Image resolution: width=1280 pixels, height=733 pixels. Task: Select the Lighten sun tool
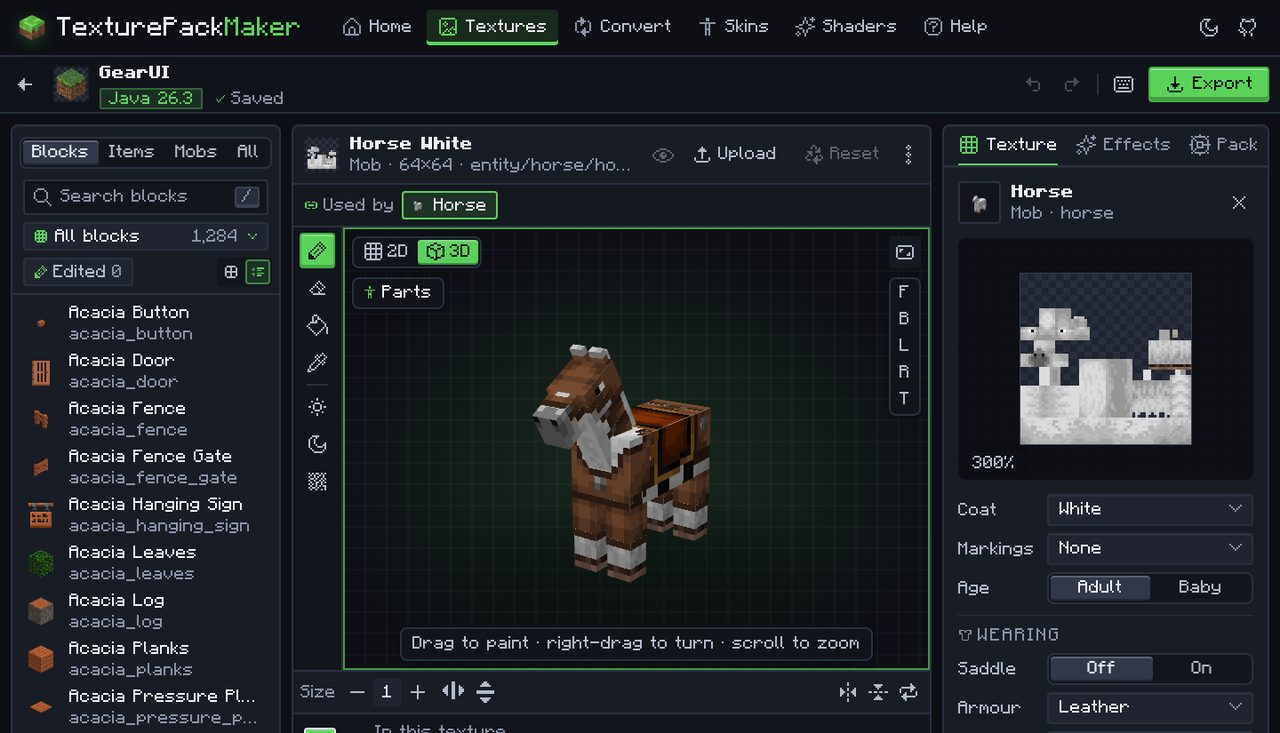pos(317,407)
